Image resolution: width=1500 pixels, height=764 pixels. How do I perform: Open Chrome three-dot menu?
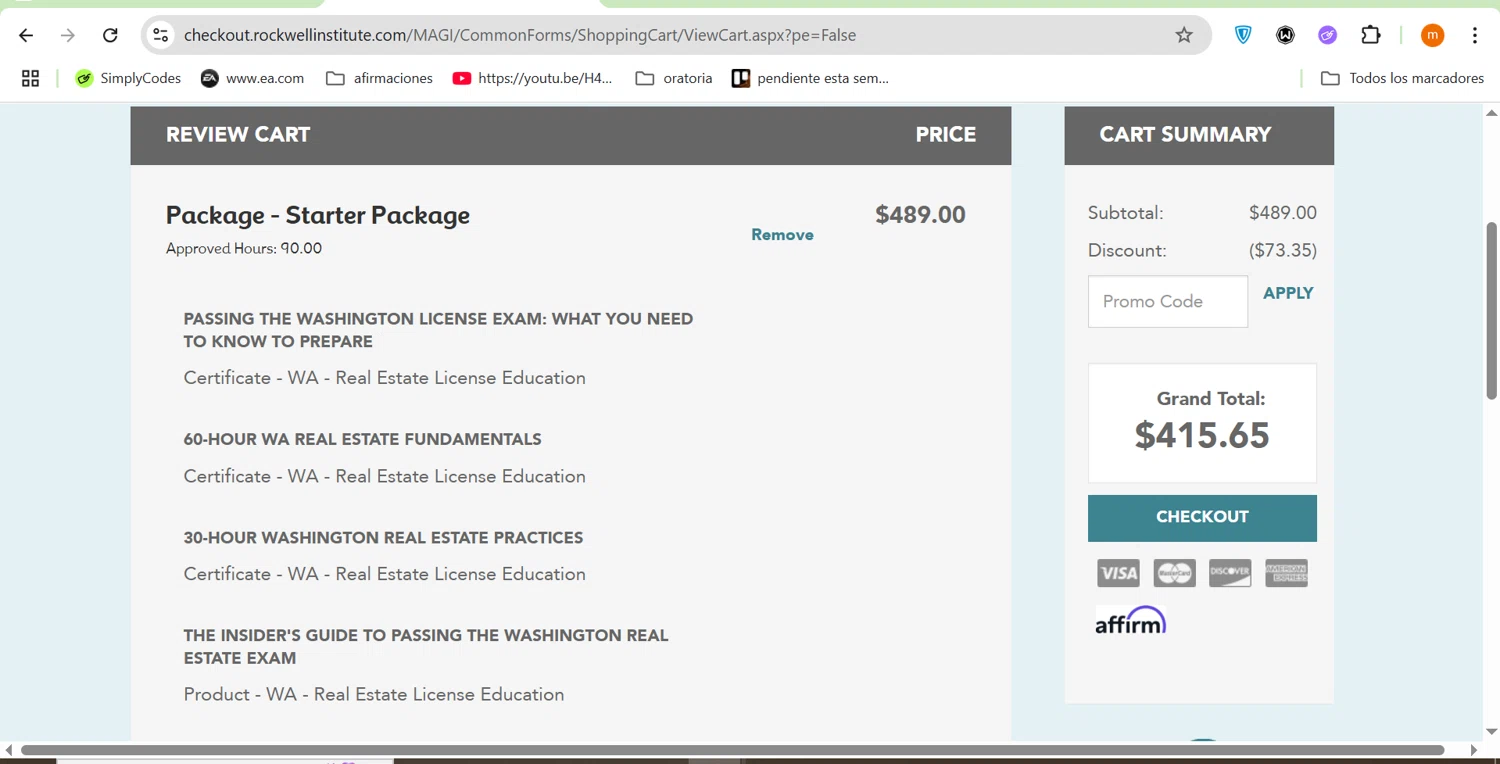[x=1475, y=35]
